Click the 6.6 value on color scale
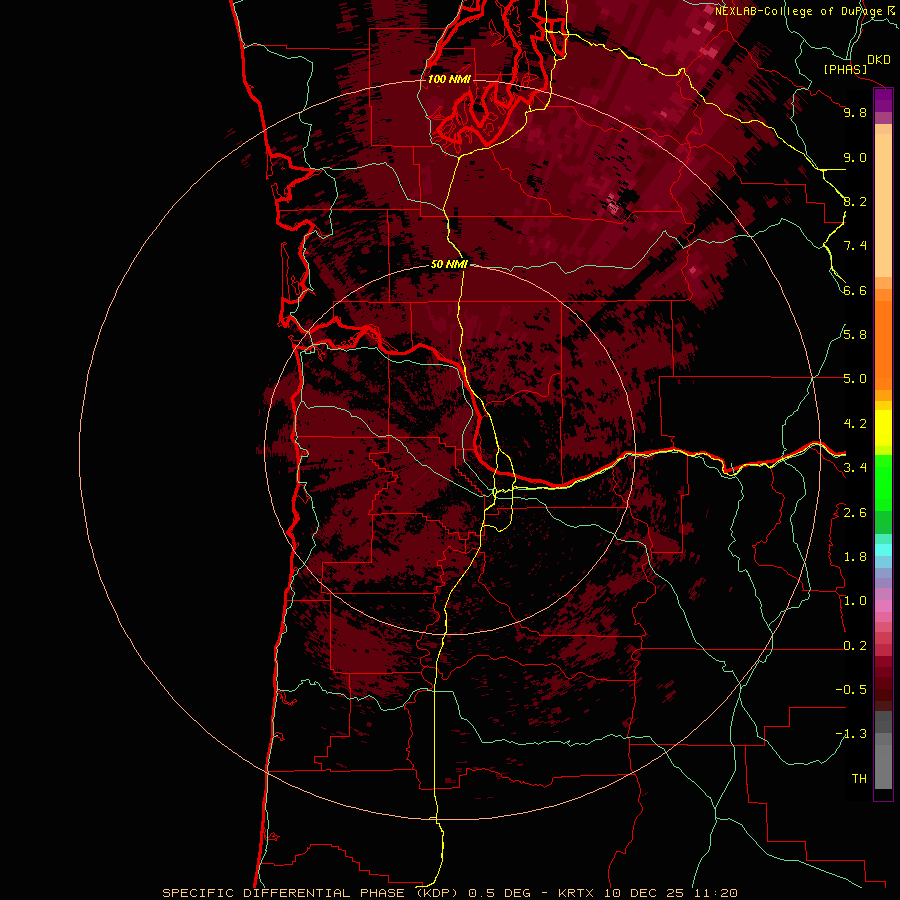 click(855, 290)
